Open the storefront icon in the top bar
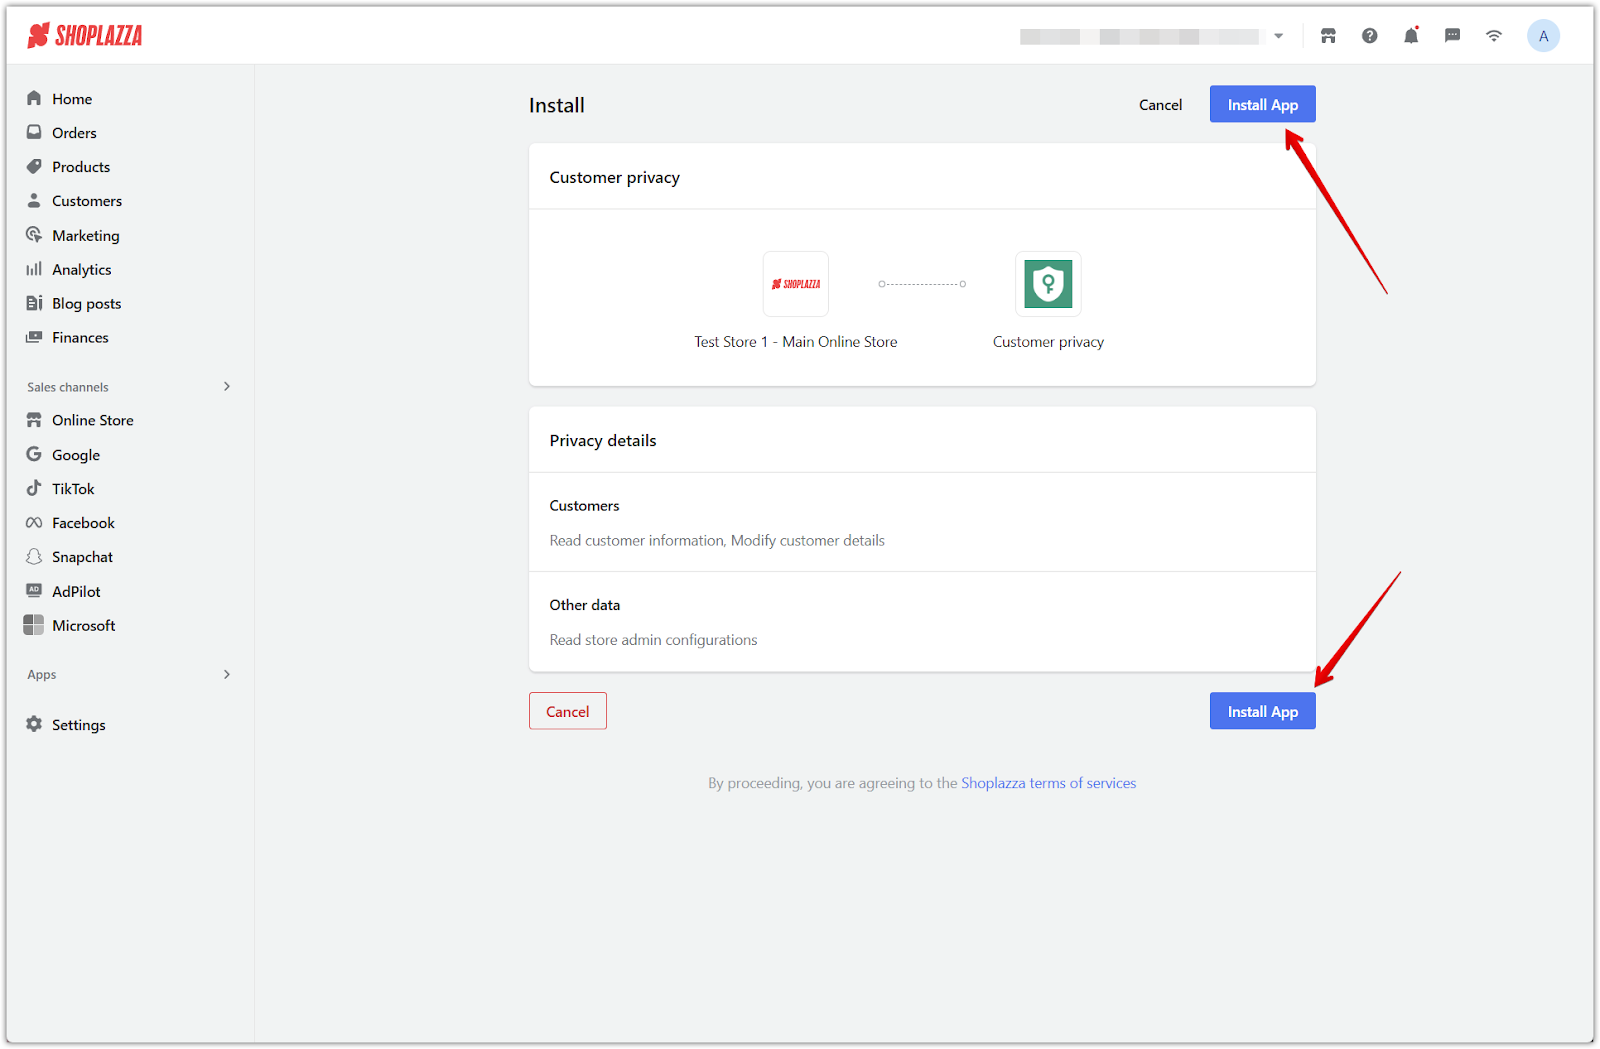The height and width of the screenshot is (1049, 1600). click(1328, 36)
